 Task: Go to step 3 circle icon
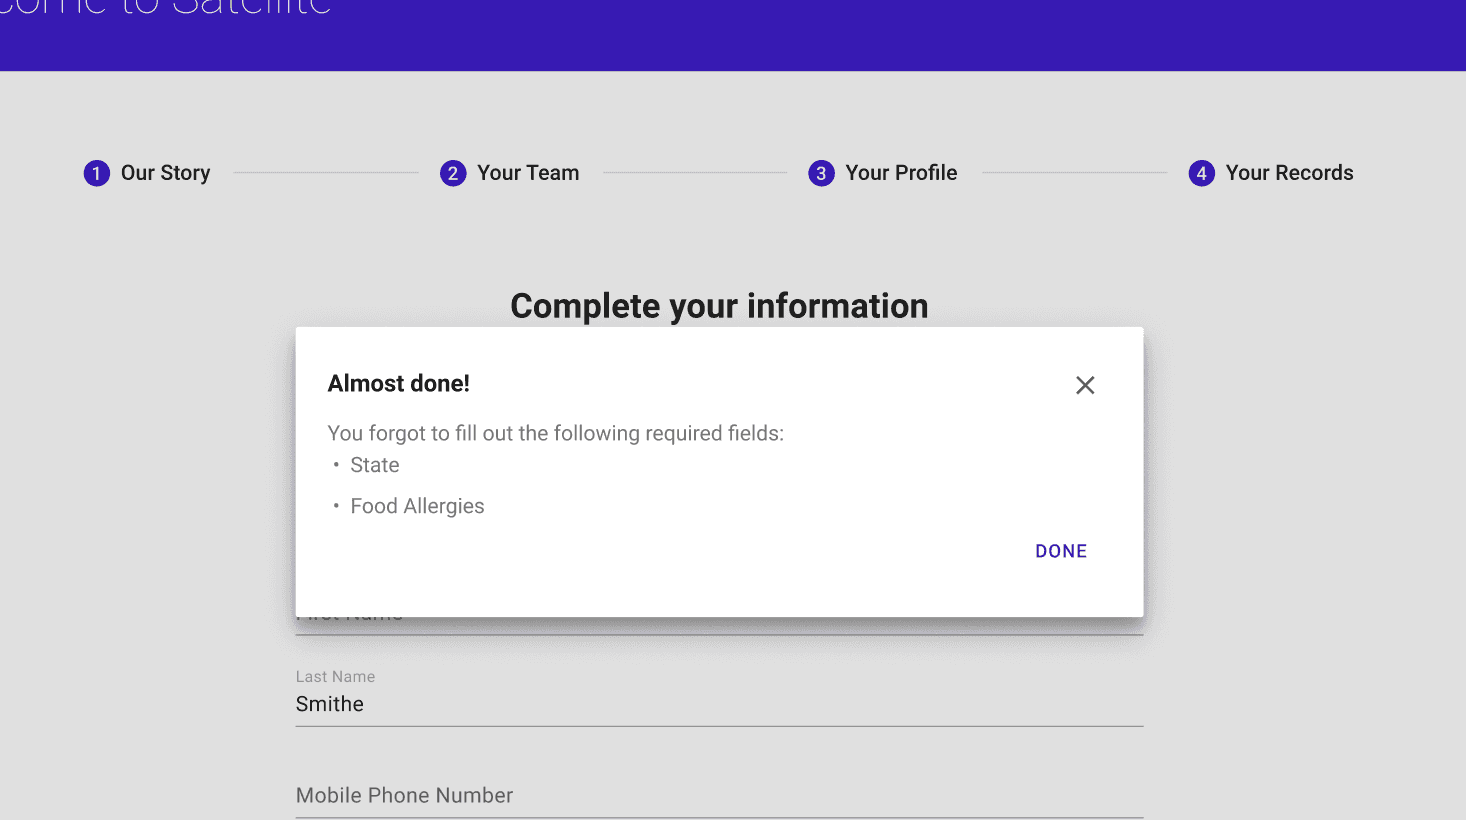[821, 173]
